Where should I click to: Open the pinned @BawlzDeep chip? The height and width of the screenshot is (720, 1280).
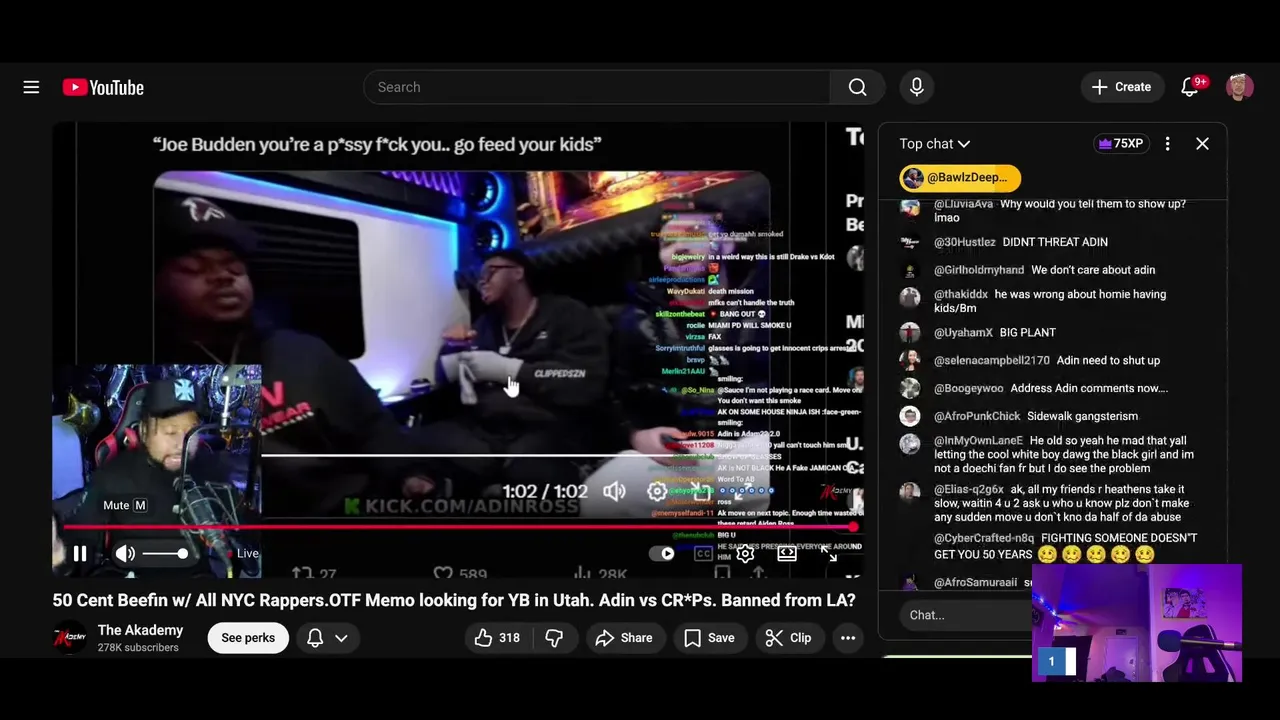coord(960,178)
